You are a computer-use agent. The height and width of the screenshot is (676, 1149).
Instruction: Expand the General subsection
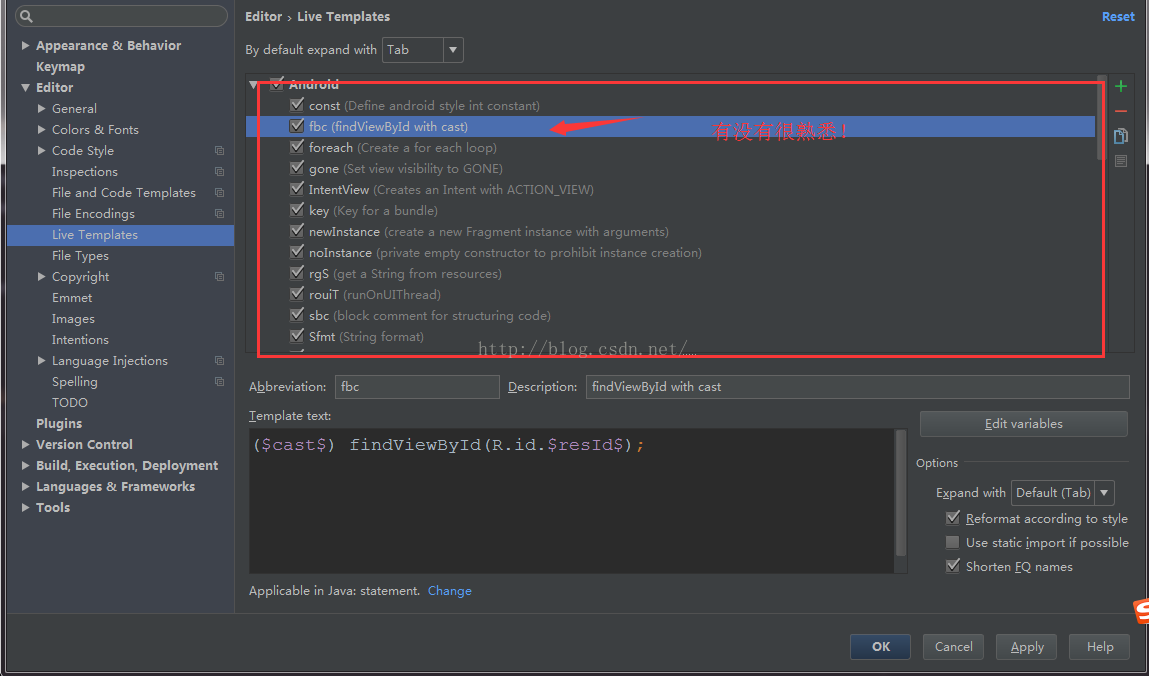pos(42,108)
